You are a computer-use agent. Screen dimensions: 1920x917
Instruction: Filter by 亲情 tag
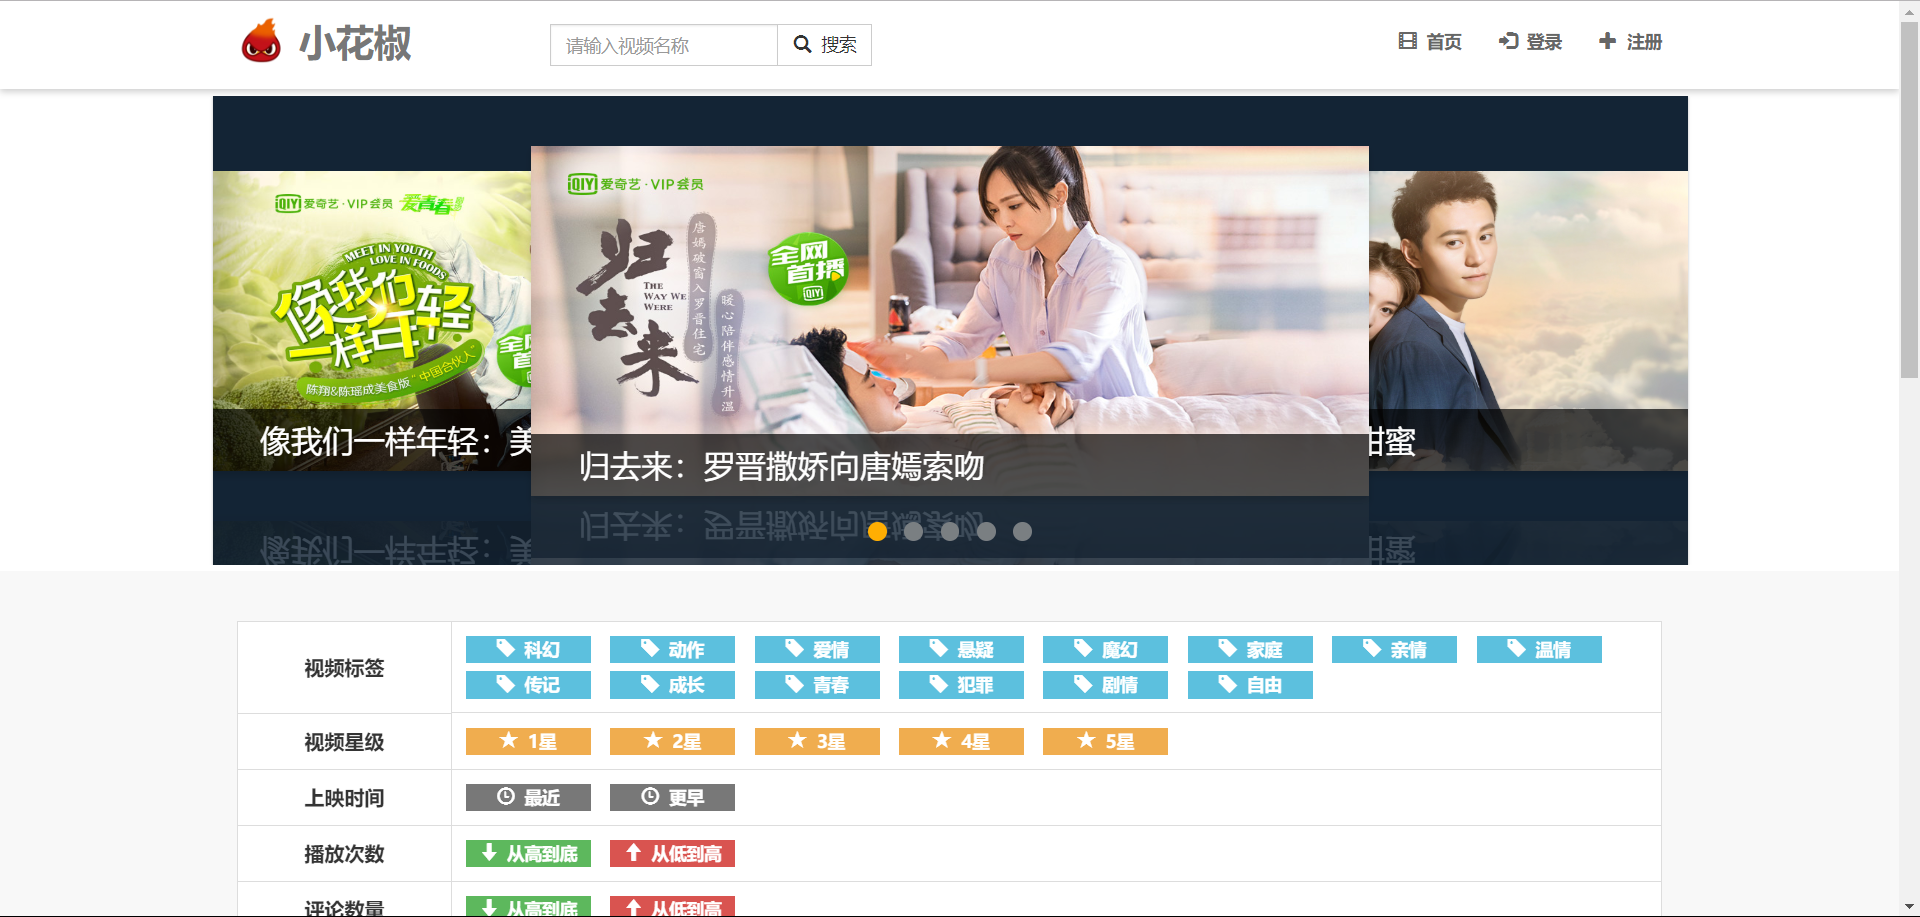(x=1394, y=650)
